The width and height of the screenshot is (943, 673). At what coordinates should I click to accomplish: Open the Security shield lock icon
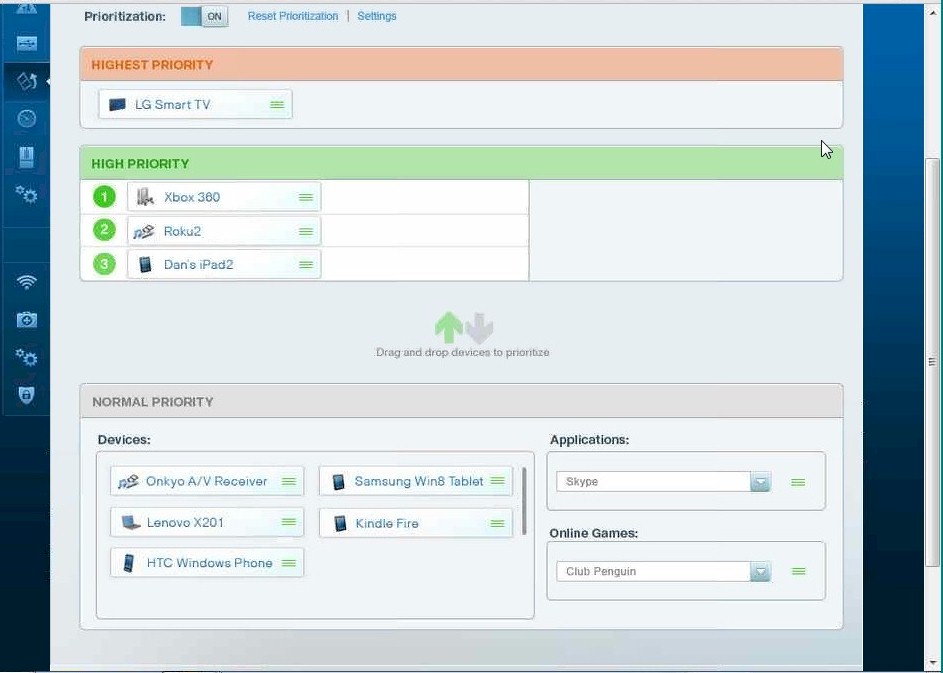click(26, 395)
